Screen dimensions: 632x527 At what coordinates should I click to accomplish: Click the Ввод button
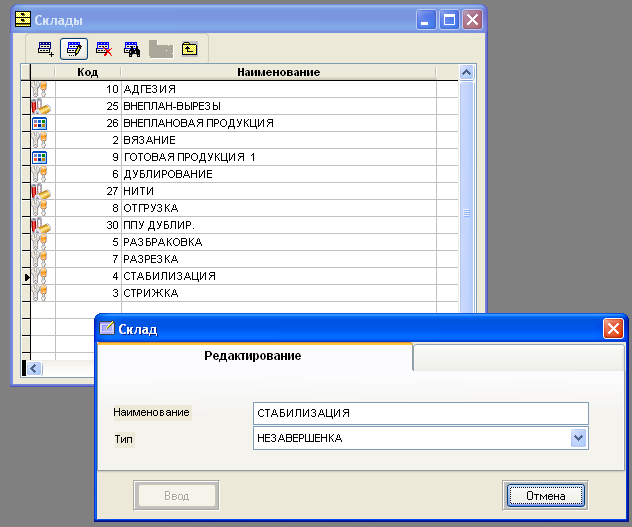click(x=176, y=496)
